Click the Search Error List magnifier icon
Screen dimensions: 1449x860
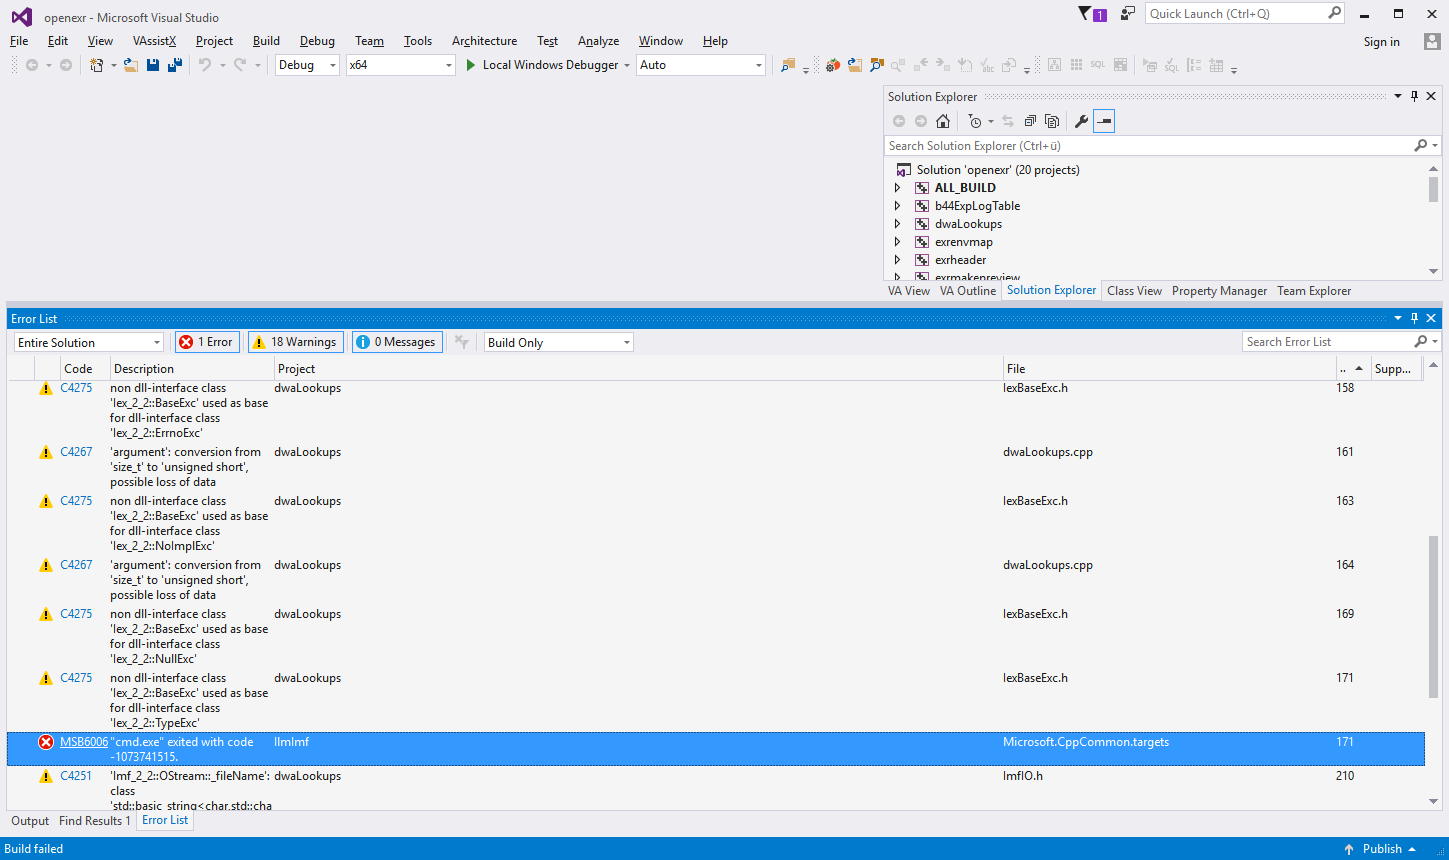pyautogui.click(x=1421, y=342)
